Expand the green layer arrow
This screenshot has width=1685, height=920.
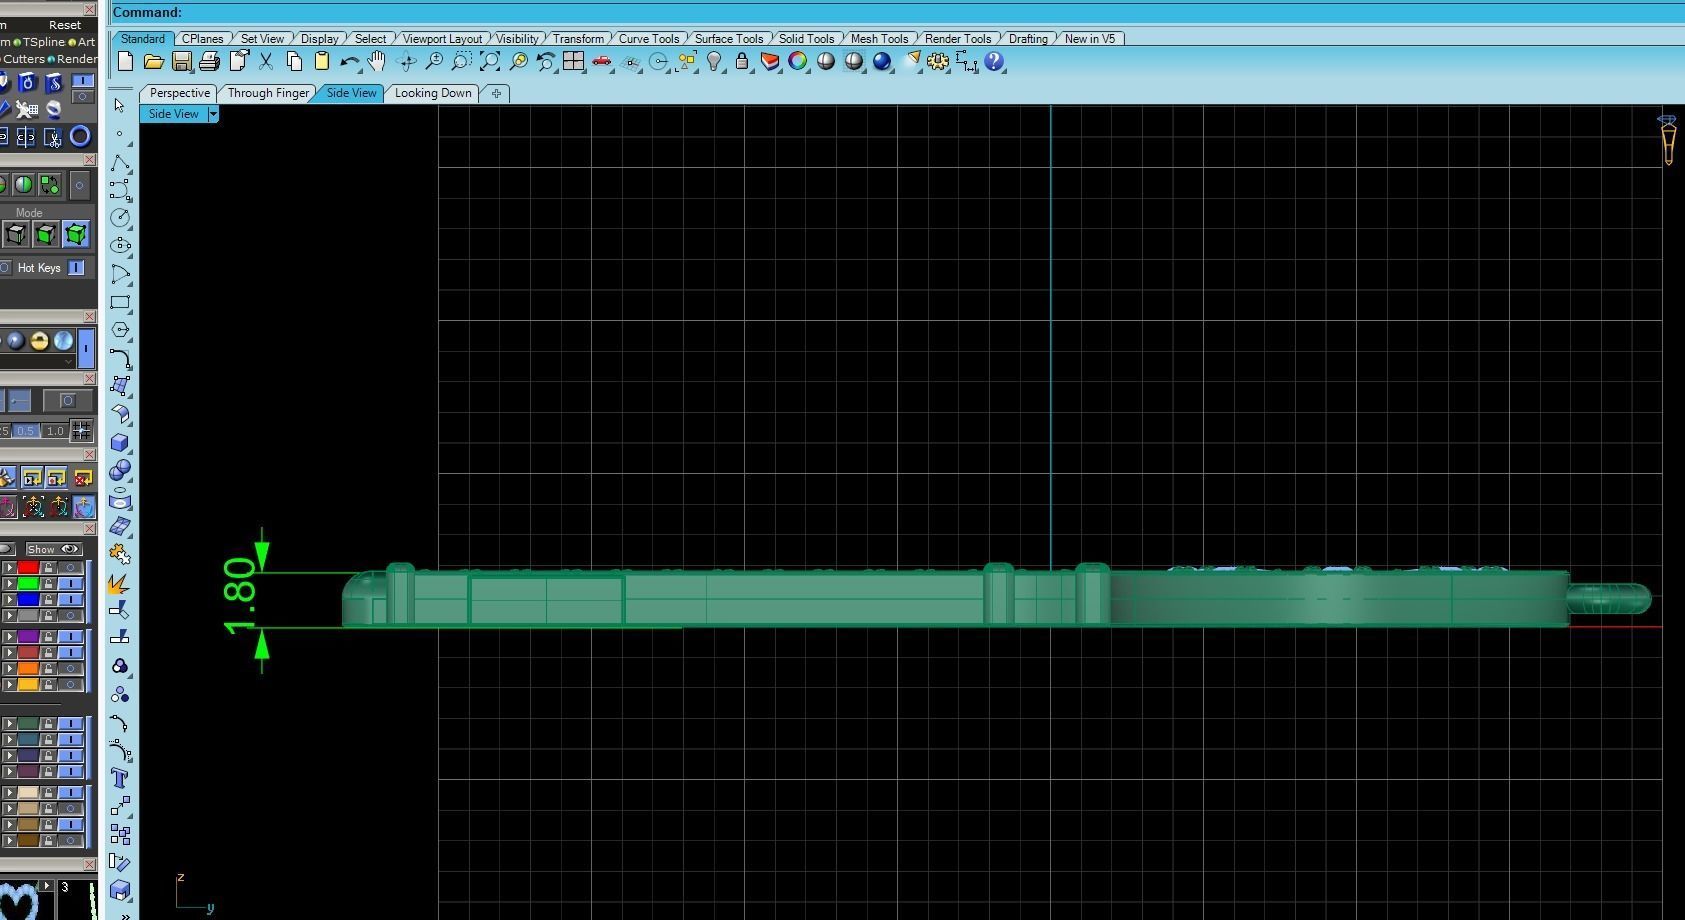[9, 583]
